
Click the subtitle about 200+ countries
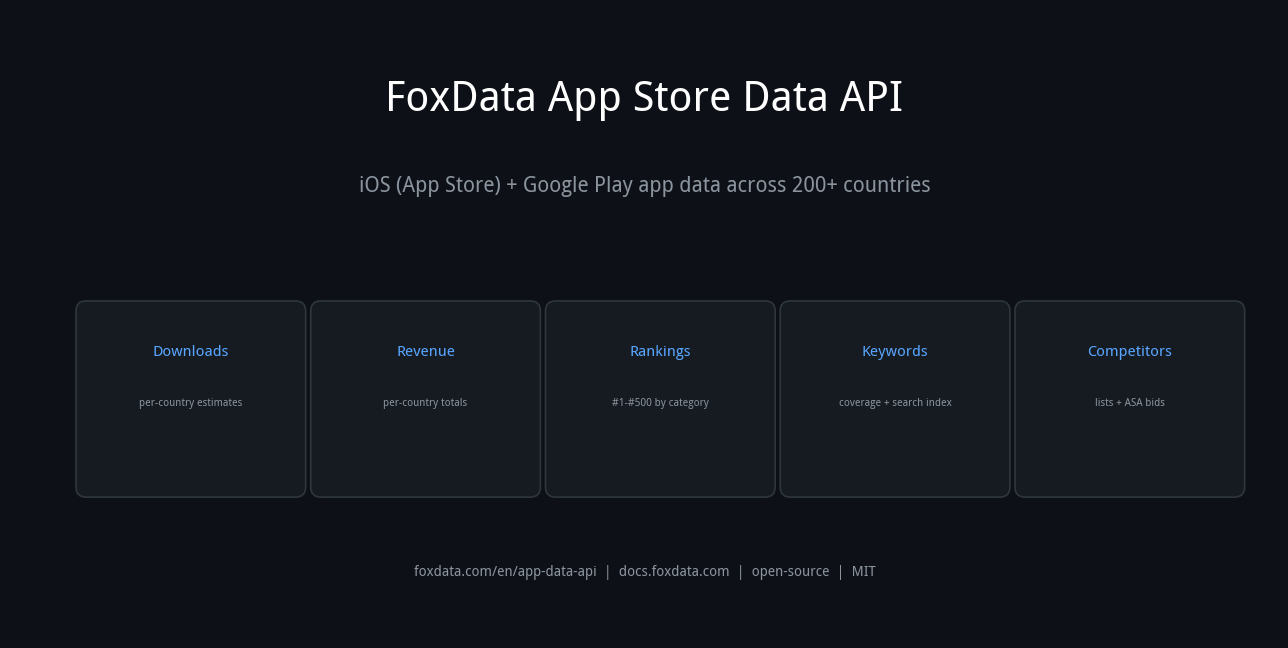tap(644, 185)
